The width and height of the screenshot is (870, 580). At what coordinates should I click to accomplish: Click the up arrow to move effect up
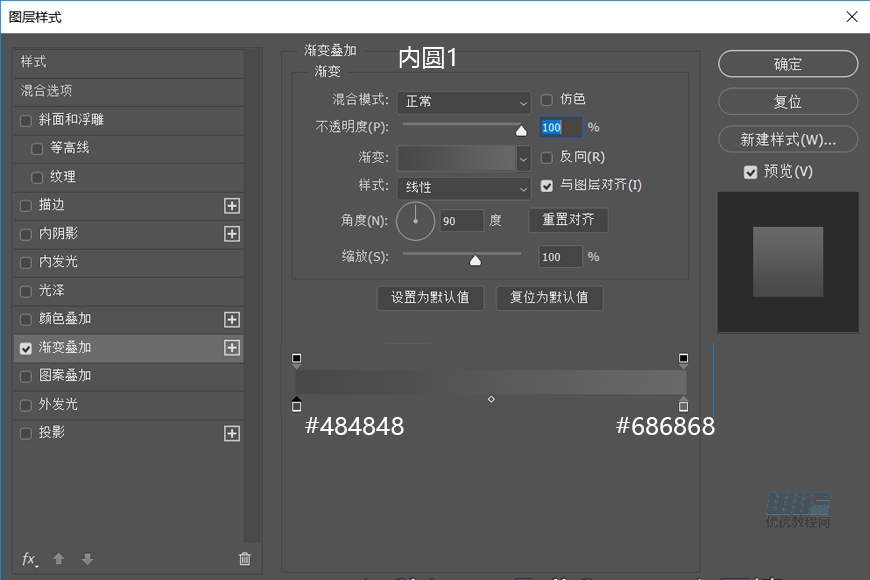point(58,559)
